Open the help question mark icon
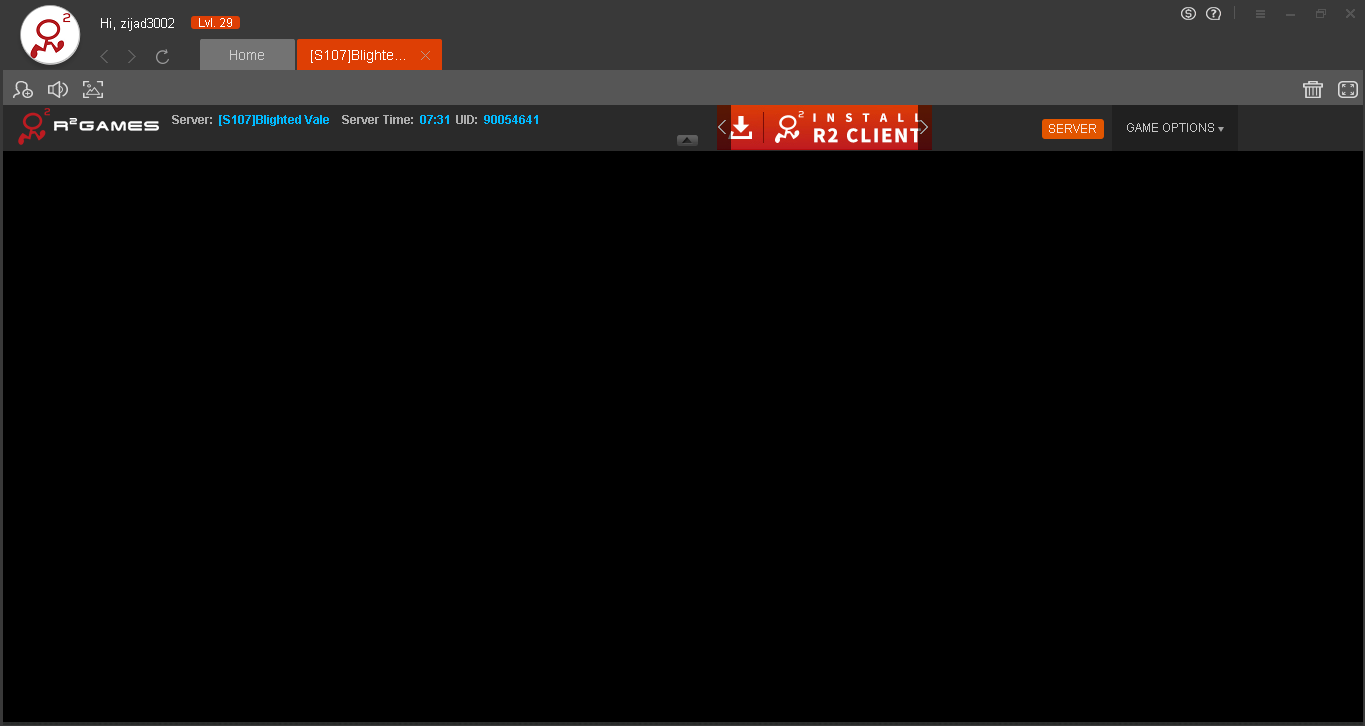Viewport: 1365px width, 726px height. coord(1213,14)
